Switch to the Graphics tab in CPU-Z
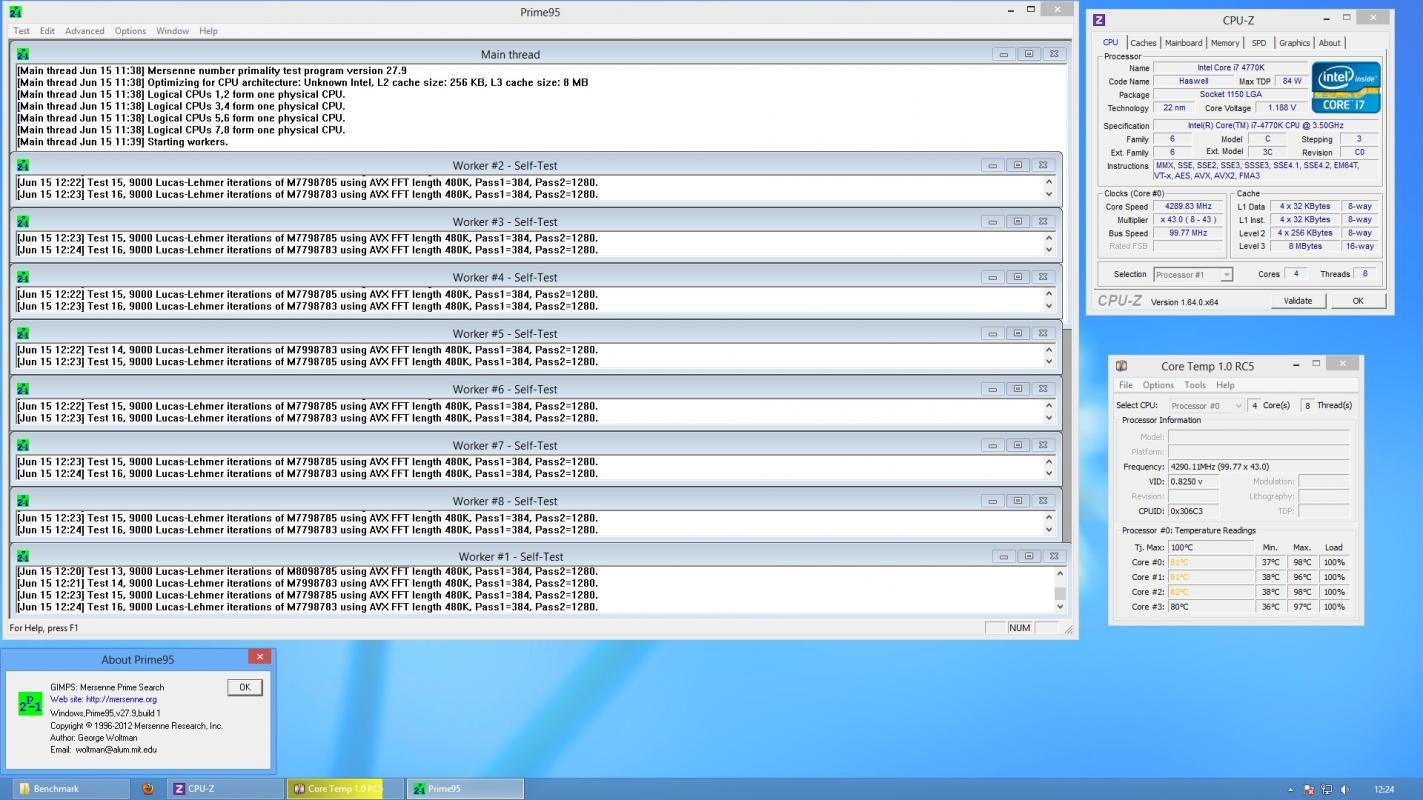1423x800 pixels. (1294, 43)
